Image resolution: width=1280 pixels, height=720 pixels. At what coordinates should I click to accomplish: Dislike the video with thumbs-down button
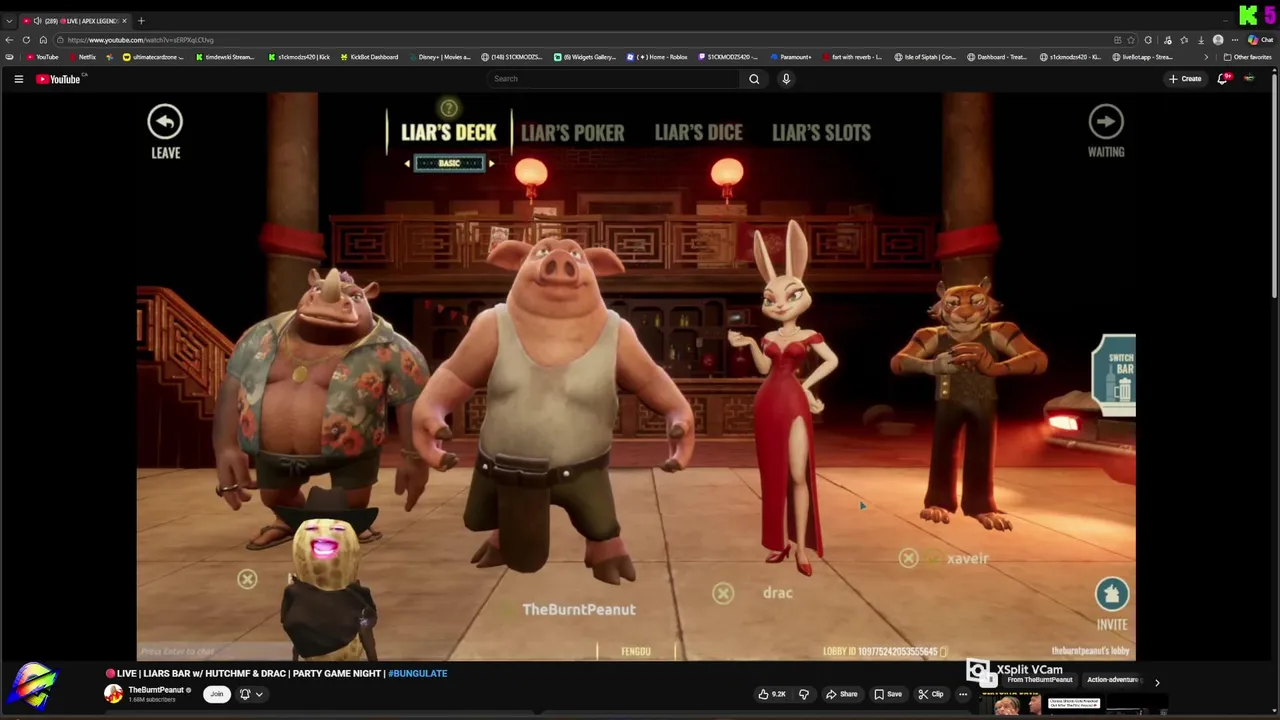click(x=803, y=694)
